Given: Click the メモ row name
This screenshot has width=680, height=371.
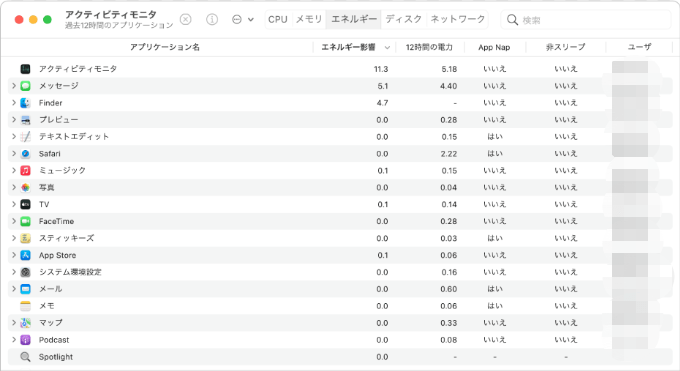Looking at the screenshot, I should pos(46,306).
